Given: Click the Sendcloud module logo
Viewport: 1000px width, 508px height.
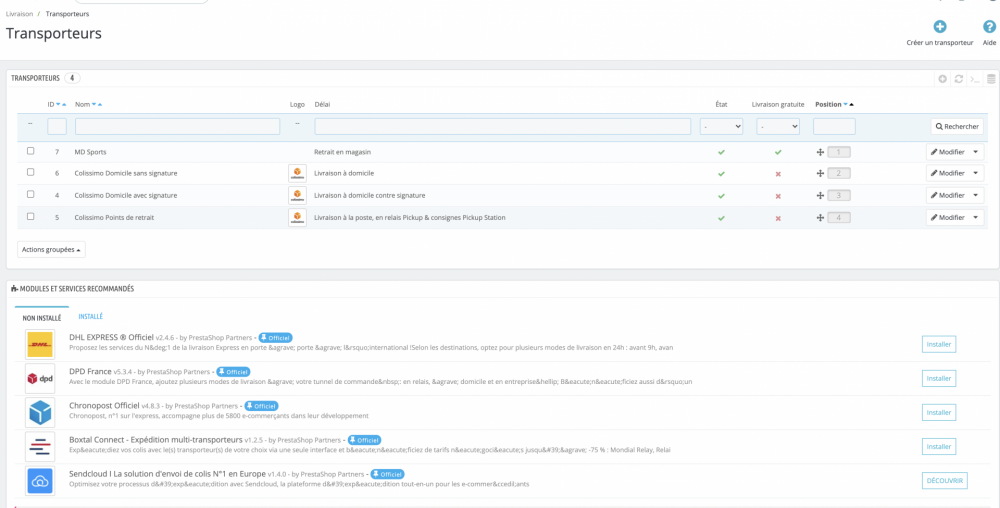Looking at the screenshot, I should point(40,481).
